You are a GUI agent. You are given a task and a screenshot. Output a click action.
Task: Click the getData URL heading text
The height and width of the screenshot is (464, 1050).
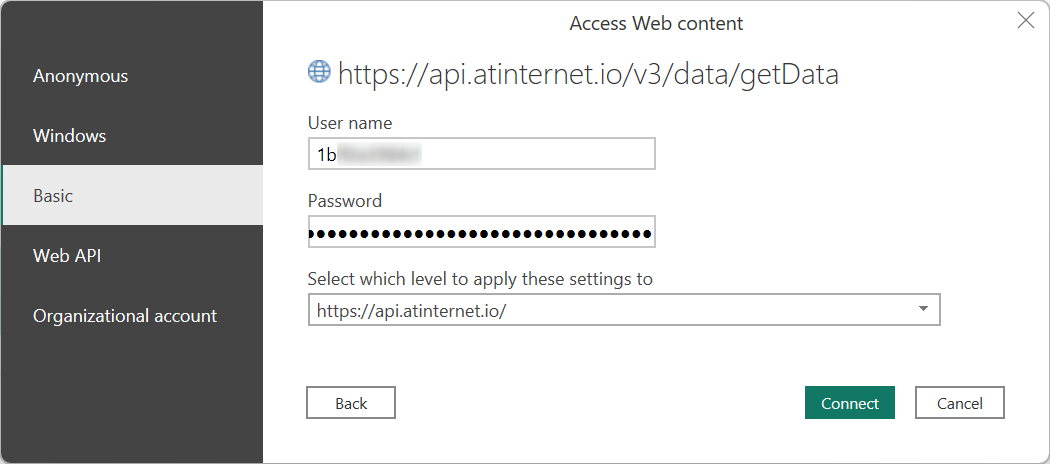coord(588,73)
